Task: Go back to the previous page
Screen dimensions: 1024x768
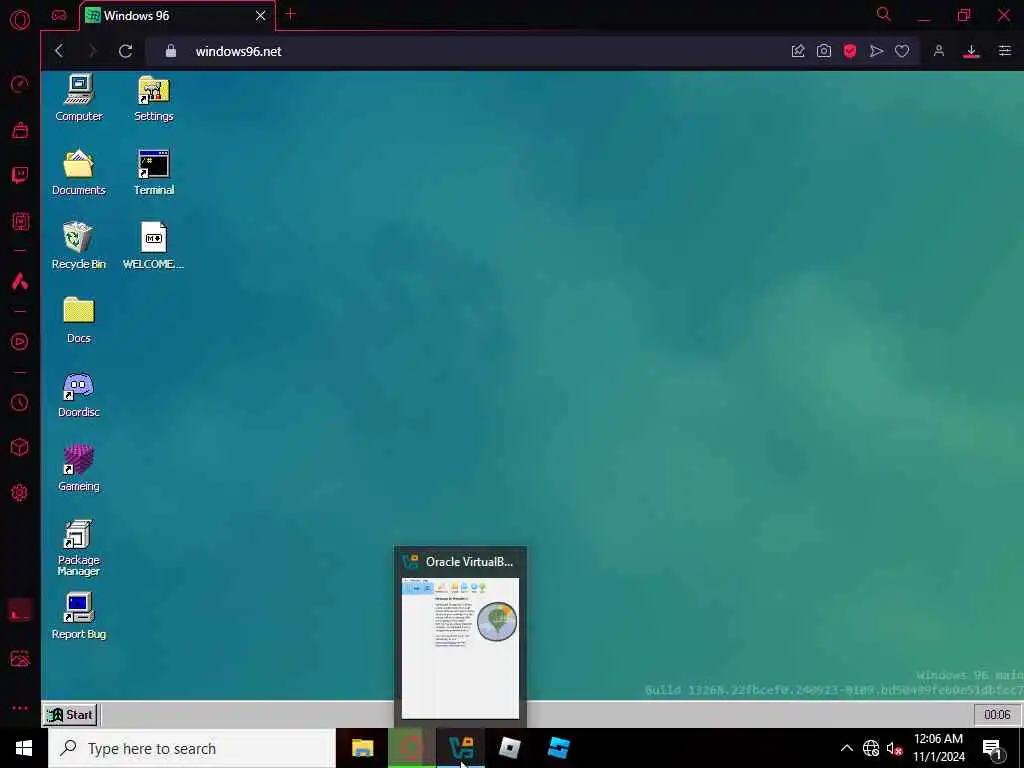Action: coord(59,51)
